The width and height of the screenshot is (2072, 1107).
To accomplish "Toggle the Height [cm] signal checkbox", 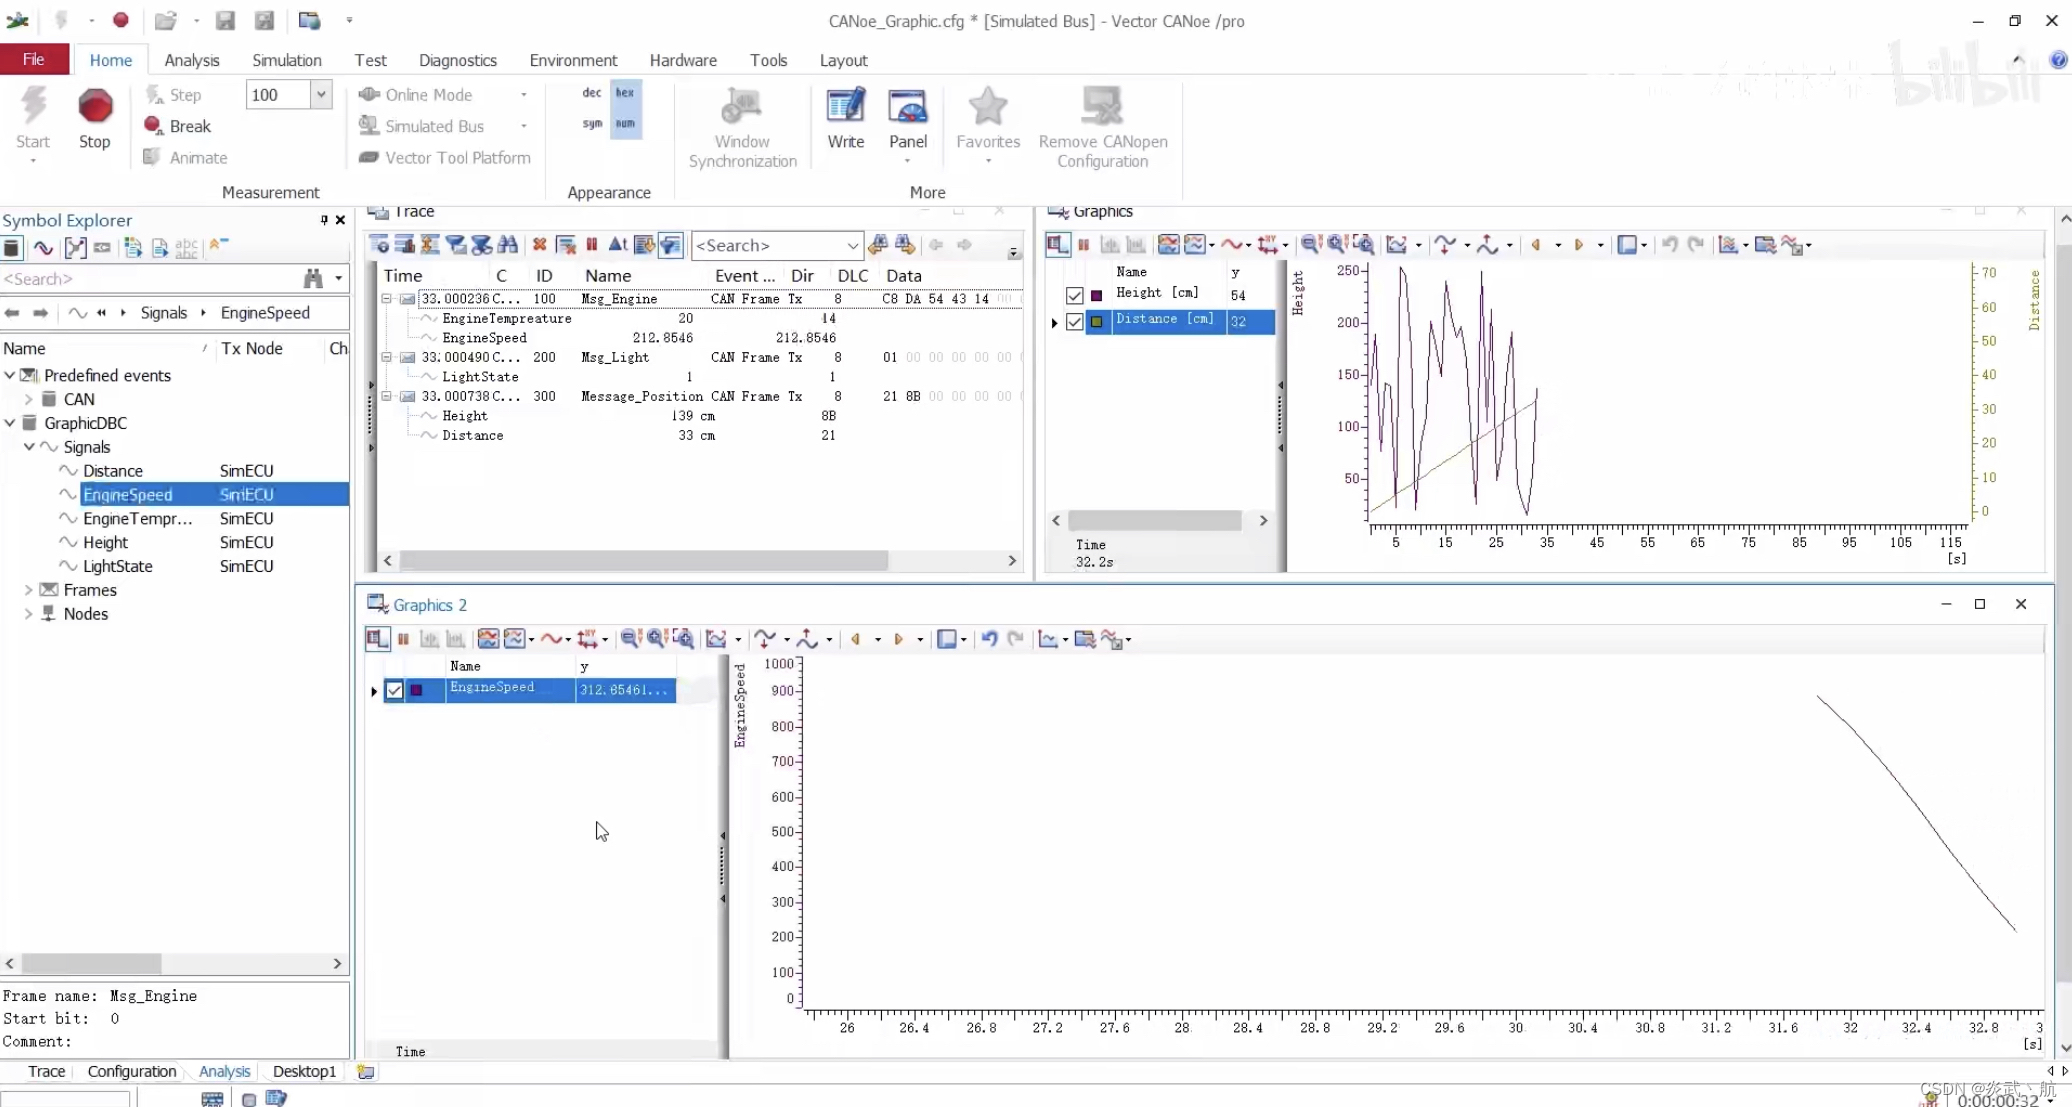I will [1074, 295].
